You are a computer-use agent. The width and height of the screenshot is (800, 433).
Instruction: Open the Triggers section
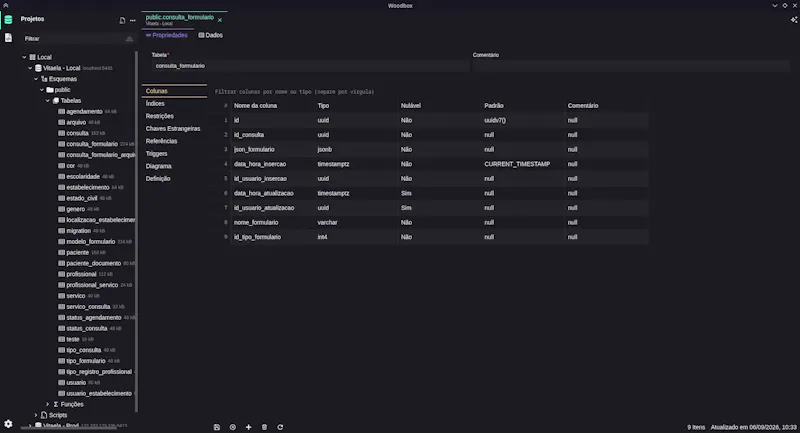coord(174,154)
